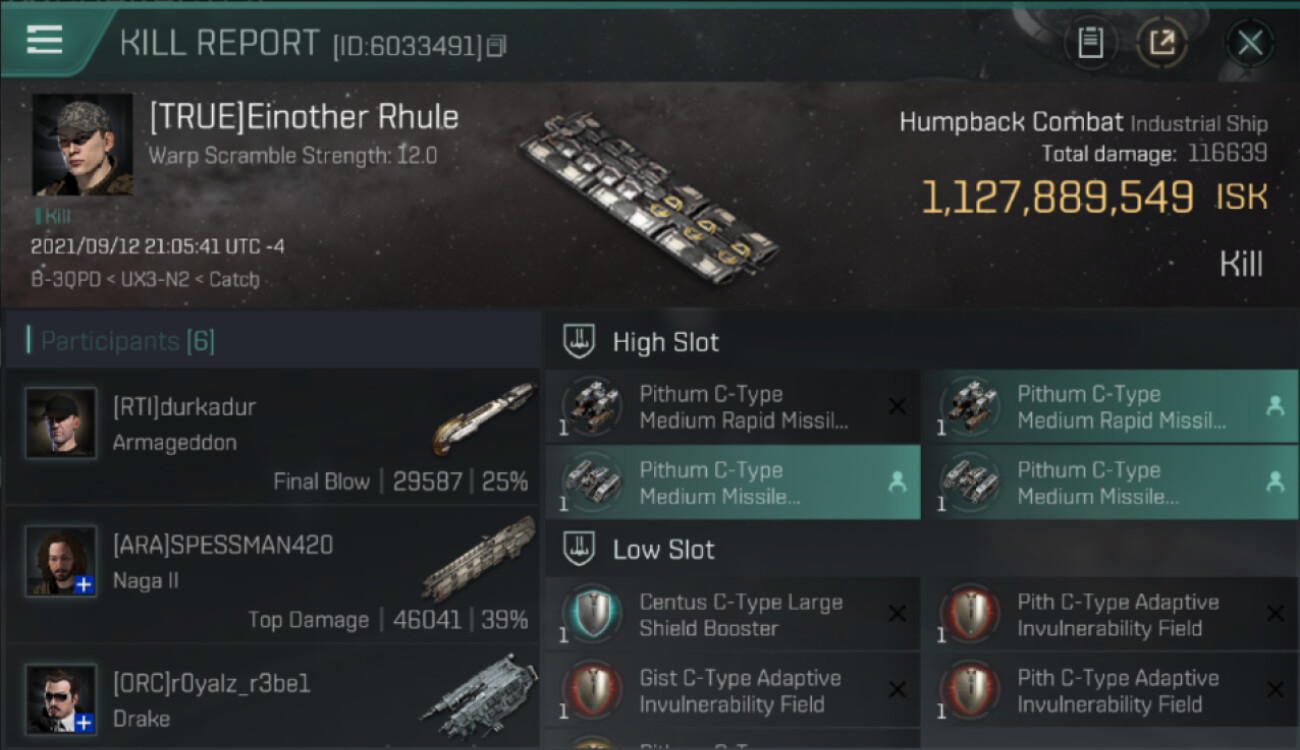Collapse the Low Slot section

point(580,549)
